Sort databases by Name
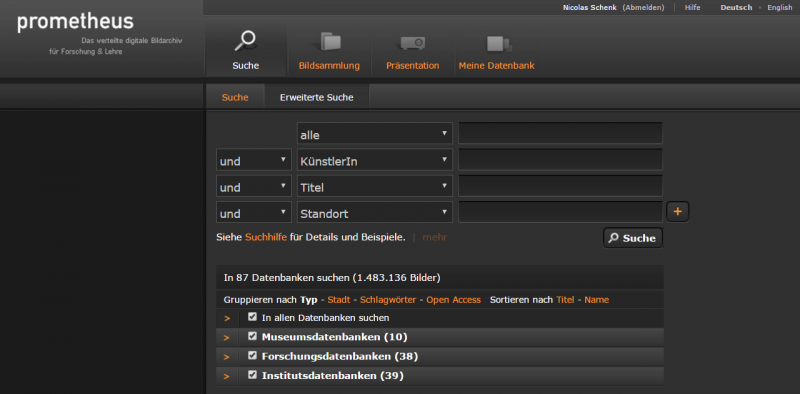This screenshot has width=800, height=394. click(596, 300)
